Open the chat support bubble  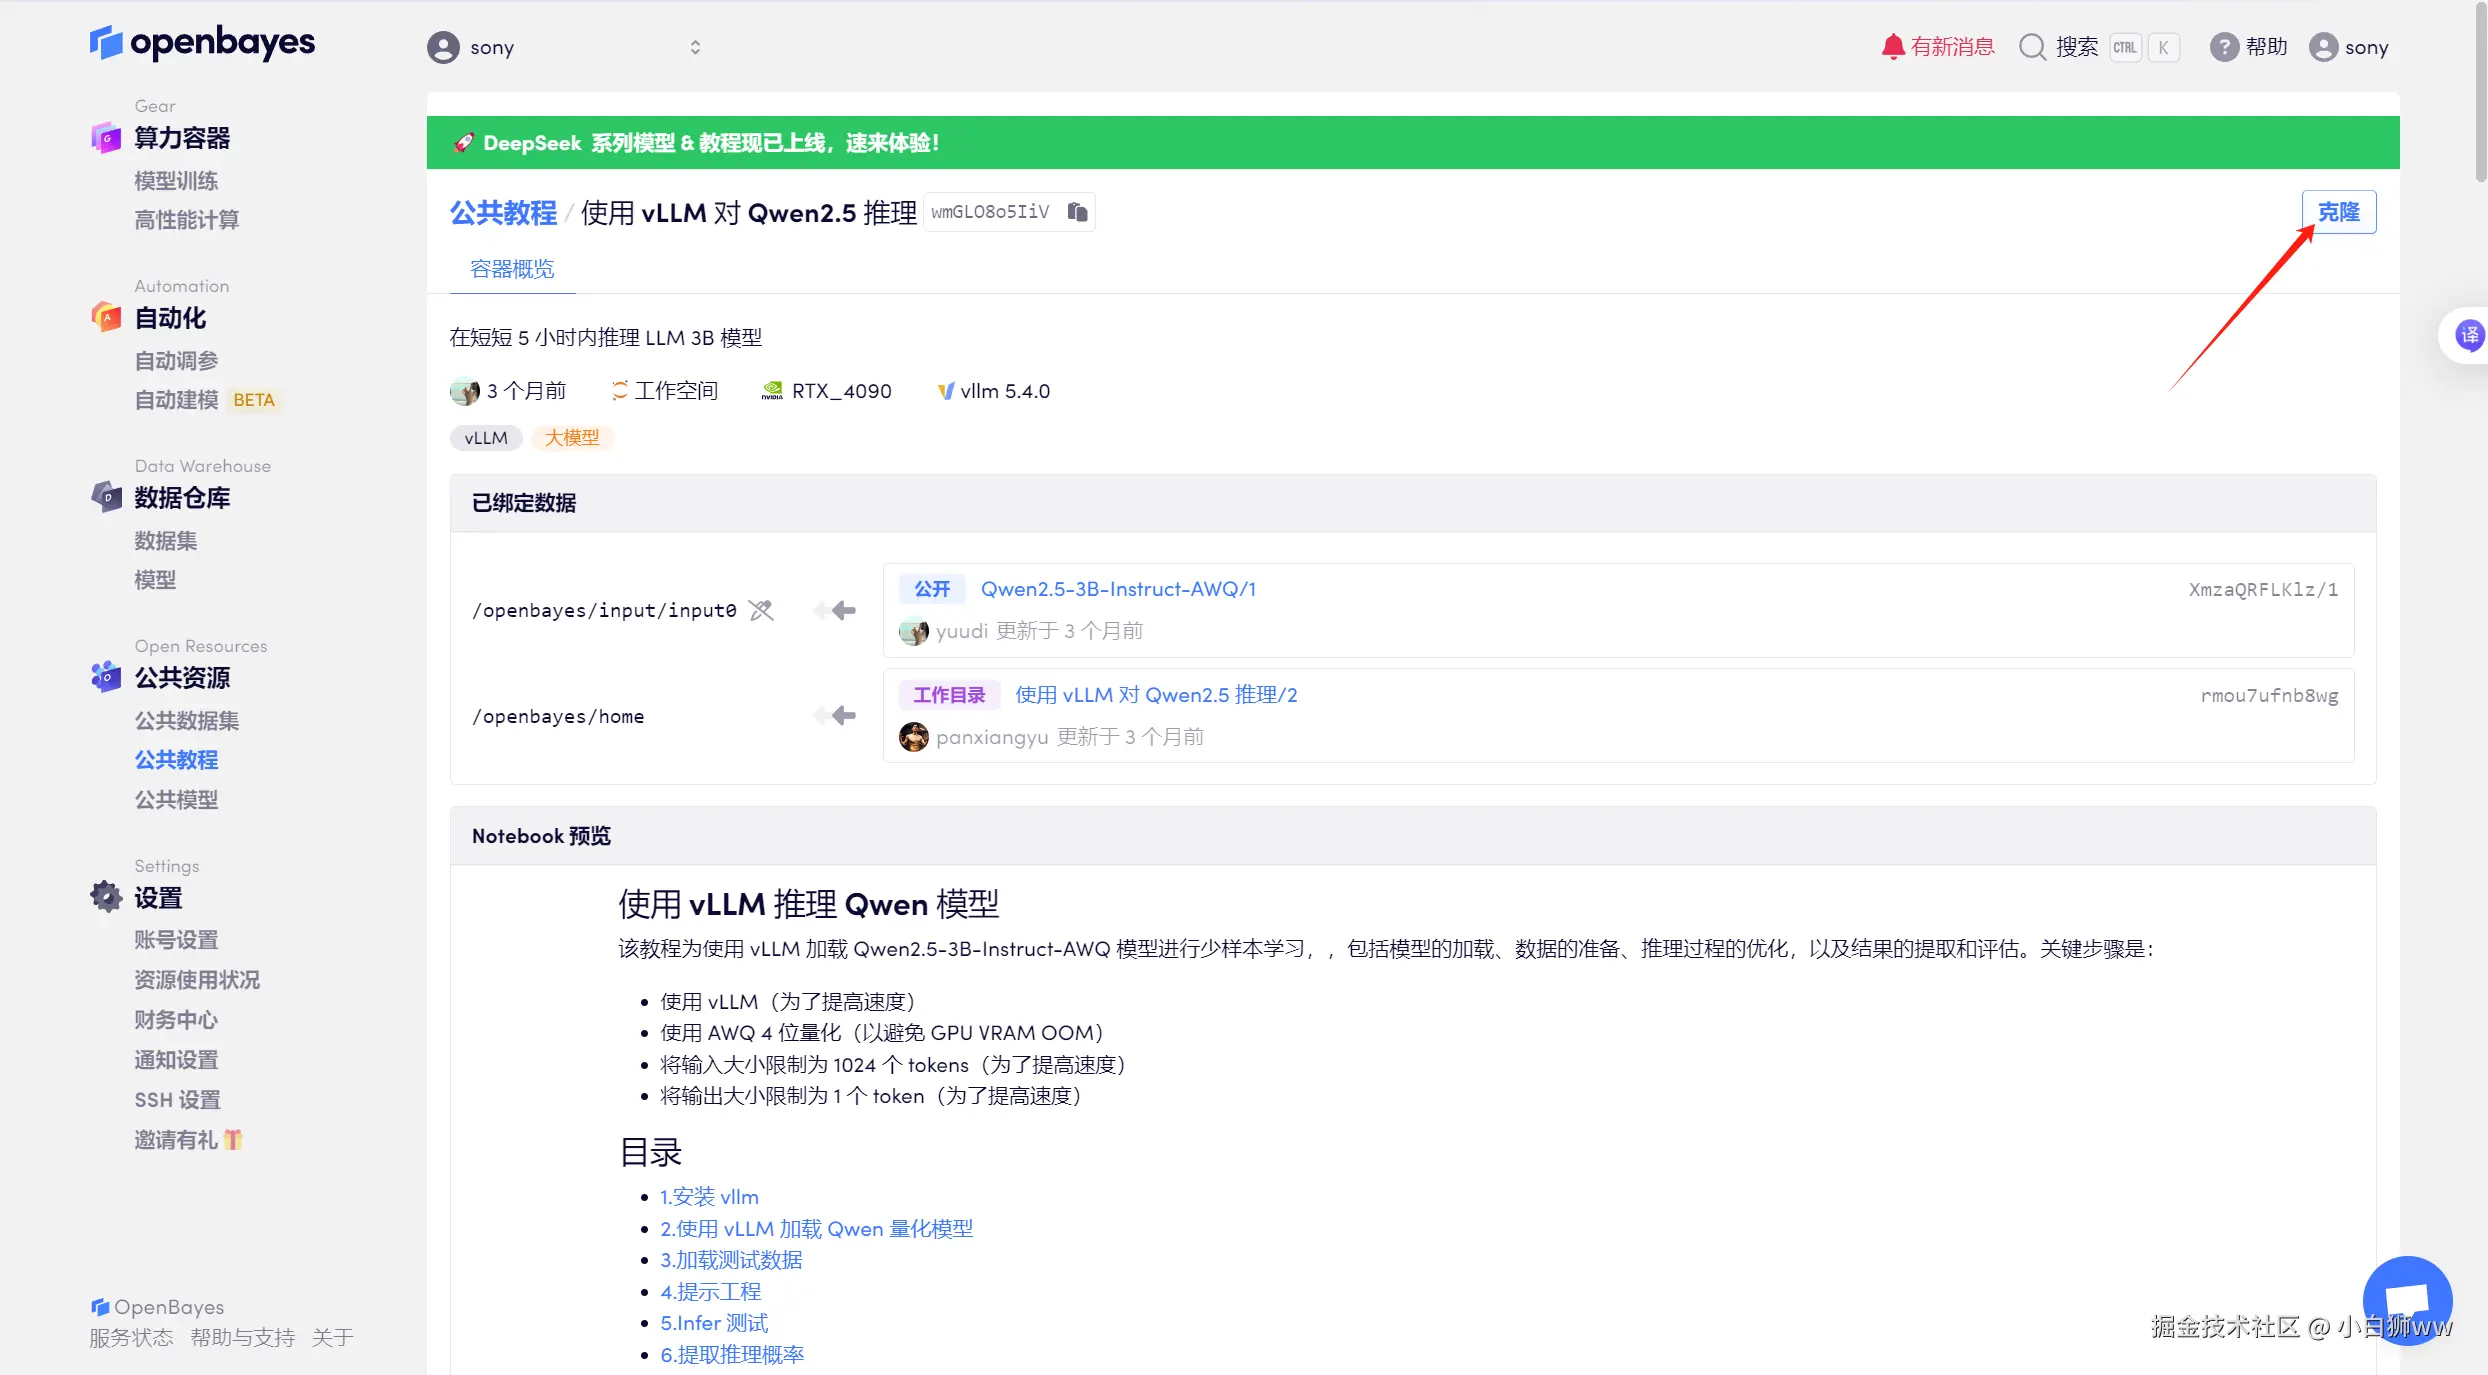point(2406,1300)
